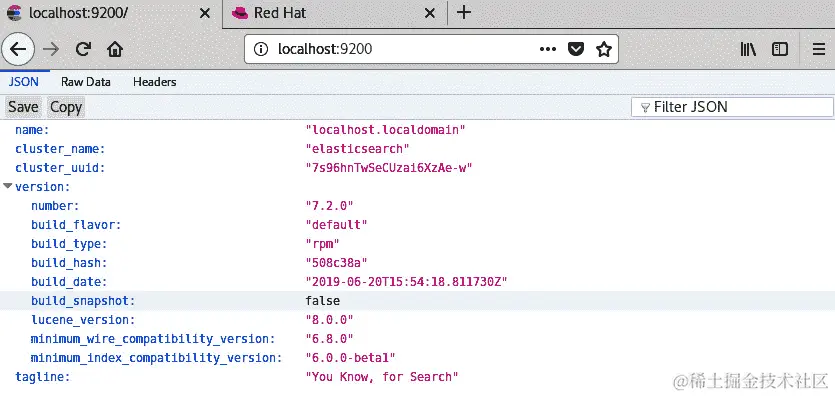Click the value "rpm"
This screenshot has width=835, height=397.
tap(323, 244)
